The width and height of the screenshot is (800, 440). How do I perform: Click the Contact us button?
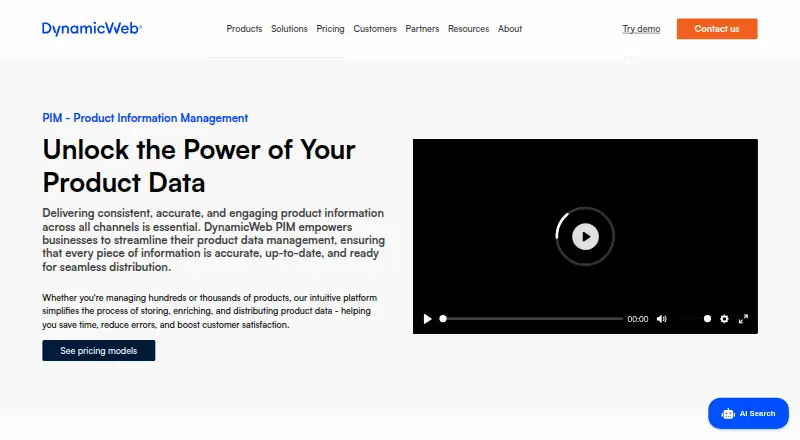(x=717, y=29)
